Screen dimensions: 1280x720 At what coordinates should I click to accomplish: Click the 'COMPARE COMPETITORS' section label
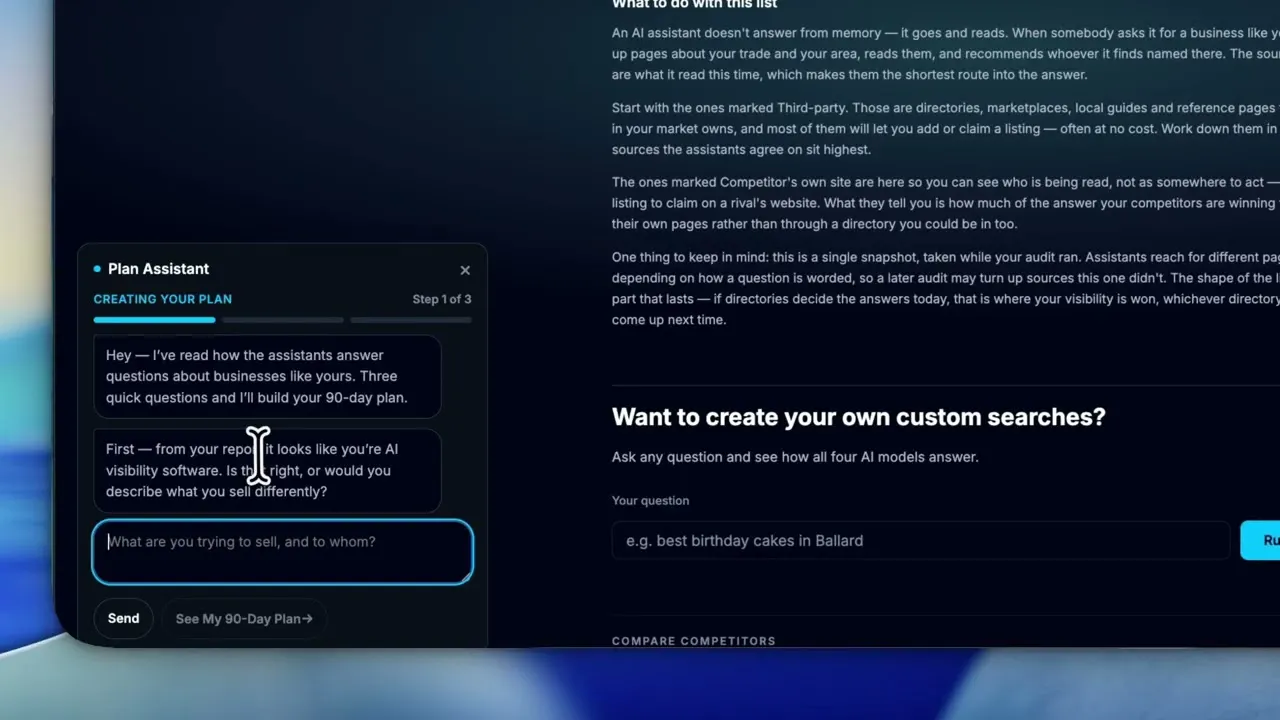(x=694, y=641)
